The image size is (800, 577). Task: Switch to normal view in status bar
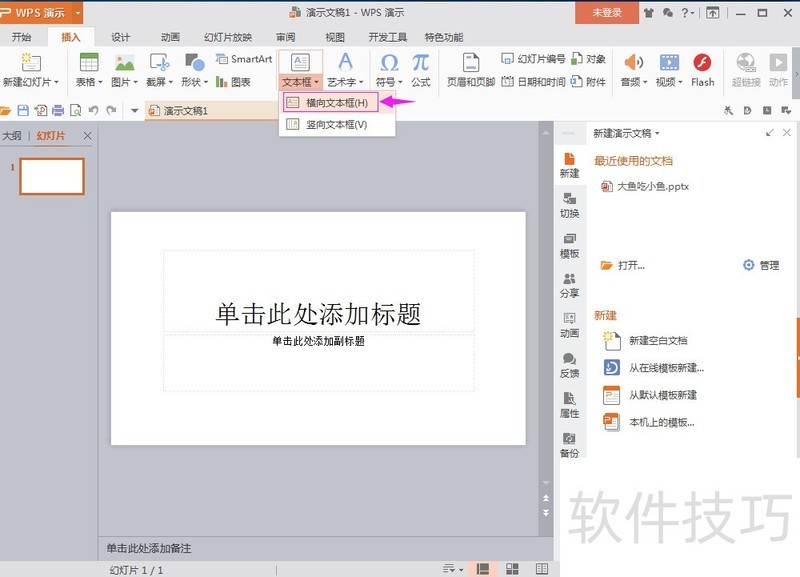tap(483, 569)
